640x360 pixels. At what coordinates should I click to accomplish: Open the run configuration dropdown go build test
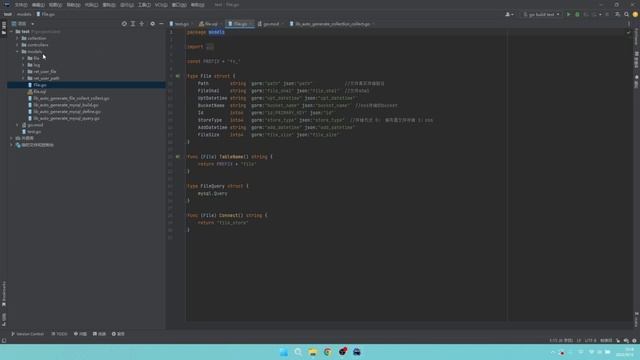(541, 14)
